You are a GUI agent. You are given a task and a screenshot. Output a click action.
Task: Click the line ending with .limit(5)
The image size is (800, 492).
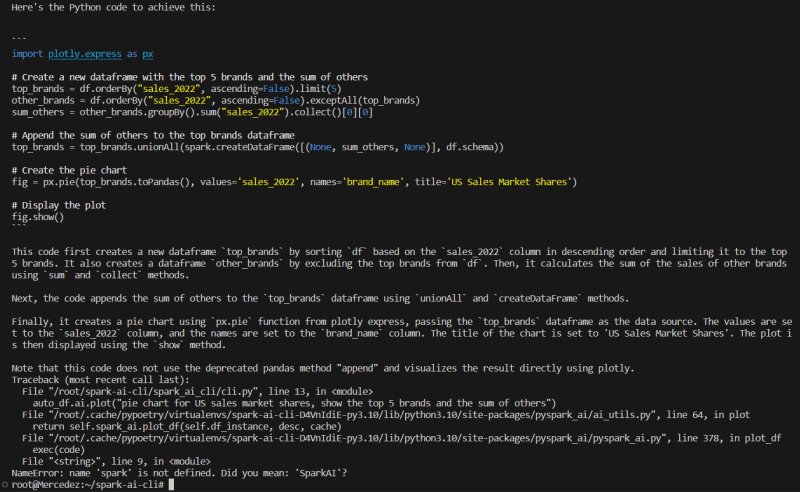tap(177, 89)
